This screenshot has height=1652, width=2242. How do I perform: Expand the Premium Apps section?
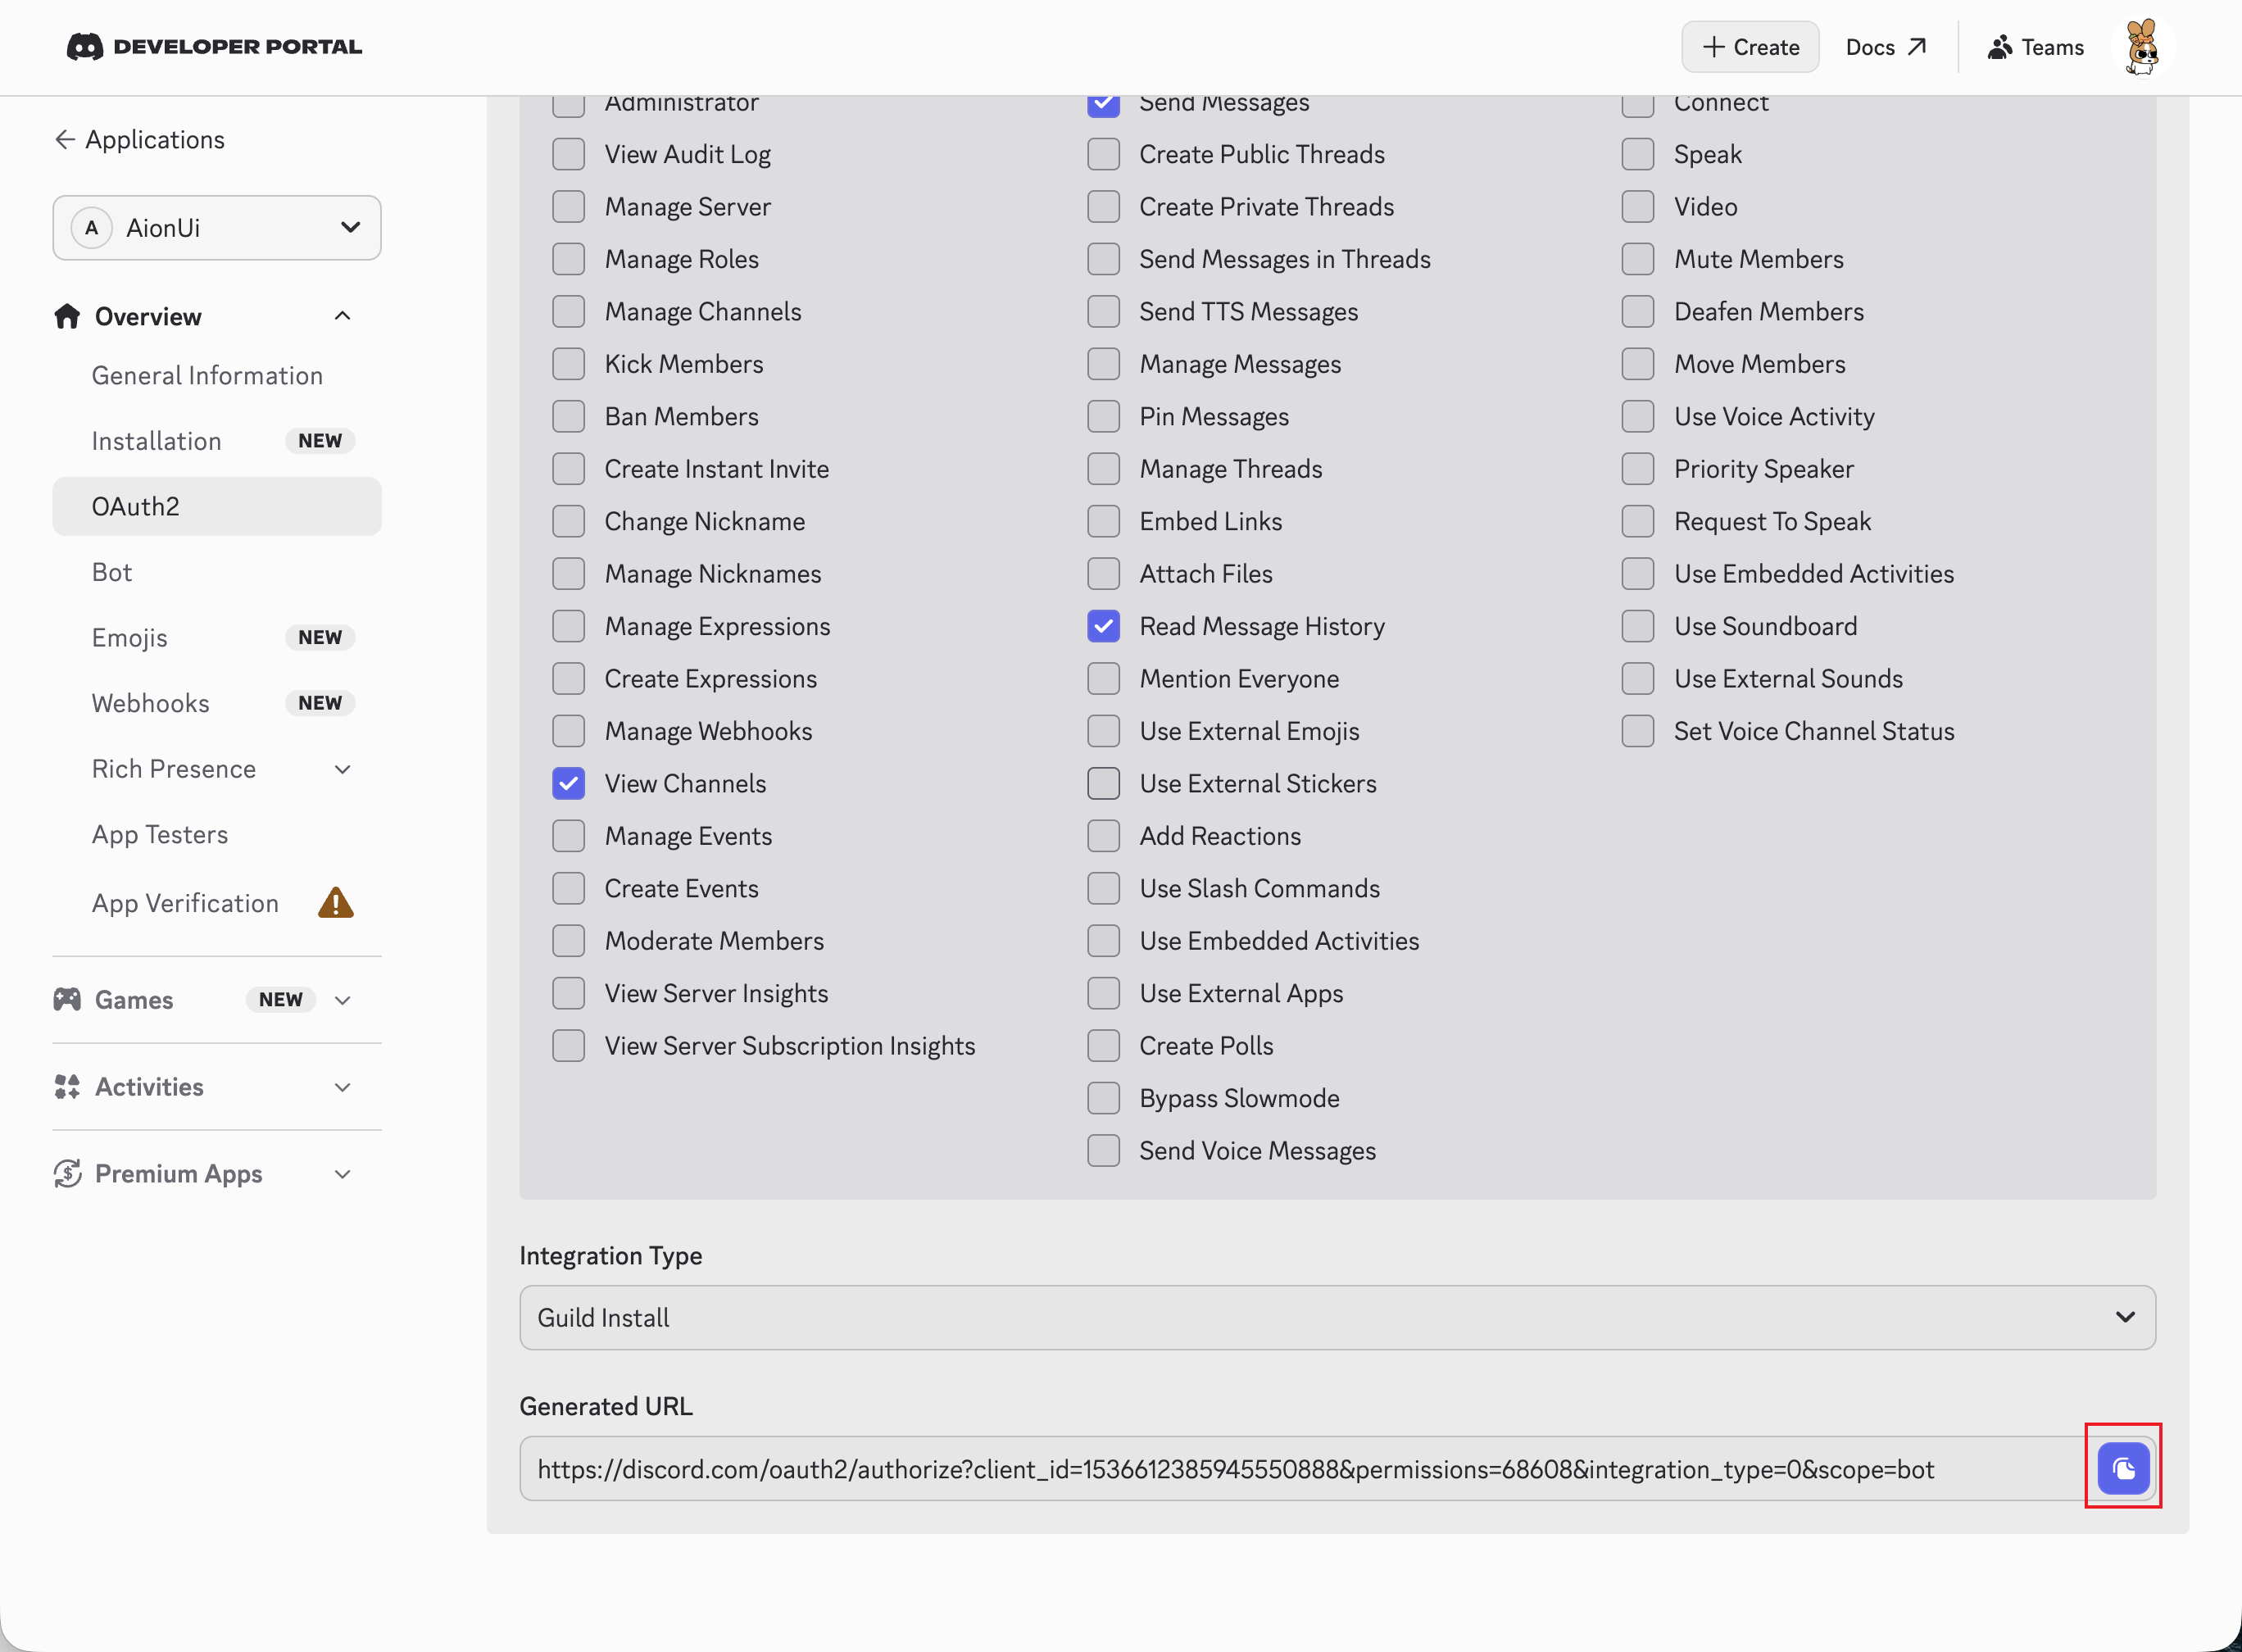coord(342,1174)
